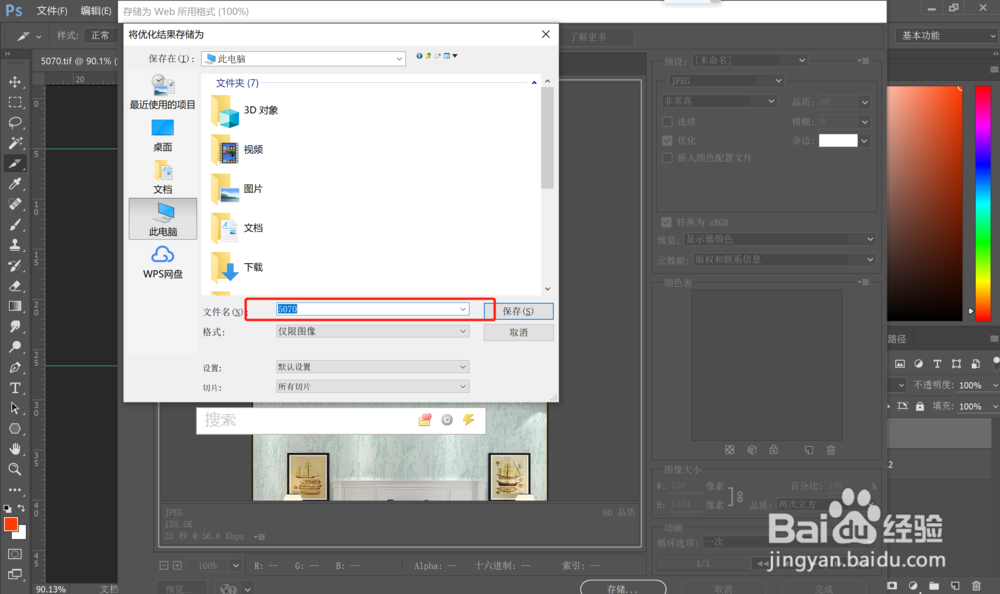Click the type layer filter T icon
This screenshot has height=594, width=1000.
(x=937, y=364)
